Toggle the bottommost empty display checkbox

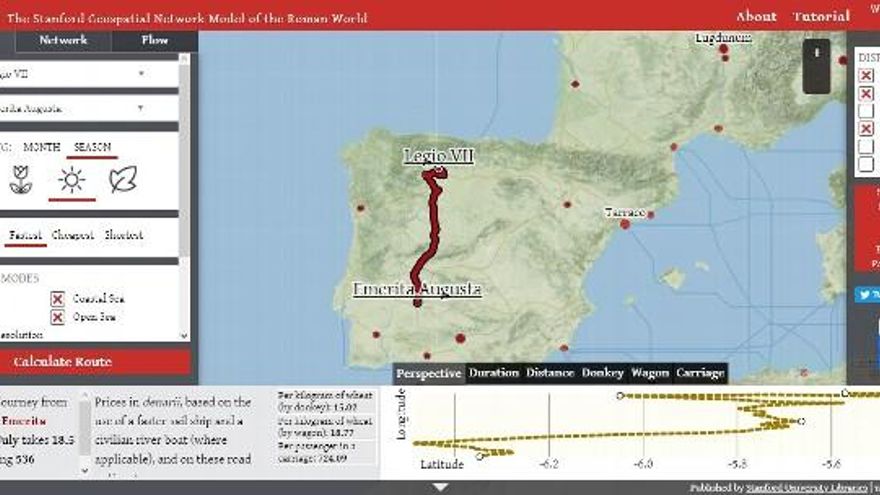click(x=866, y=164)
